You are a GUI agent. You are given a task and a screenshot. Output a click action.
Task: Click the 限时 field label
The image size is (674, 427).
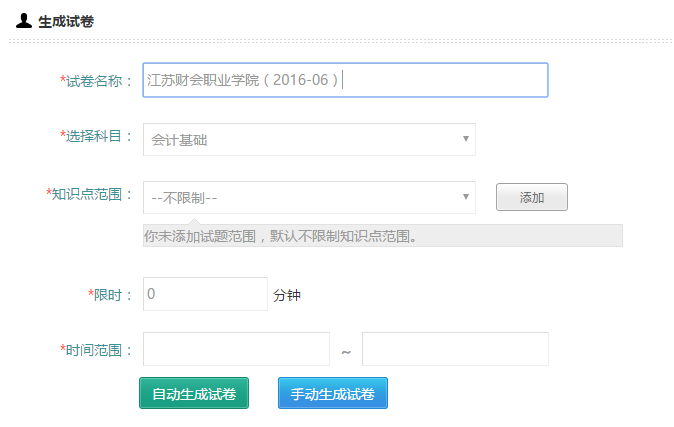pos(111,295)
